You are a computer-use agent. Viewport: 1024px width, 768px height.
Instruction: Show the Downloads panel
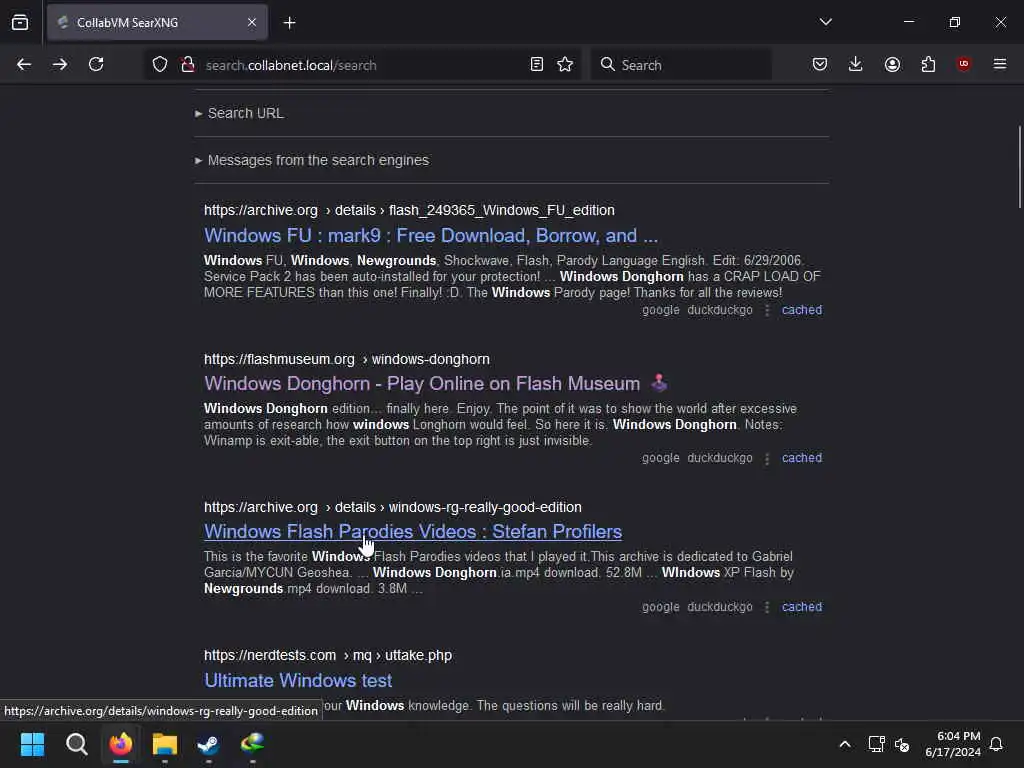(856, 64)
